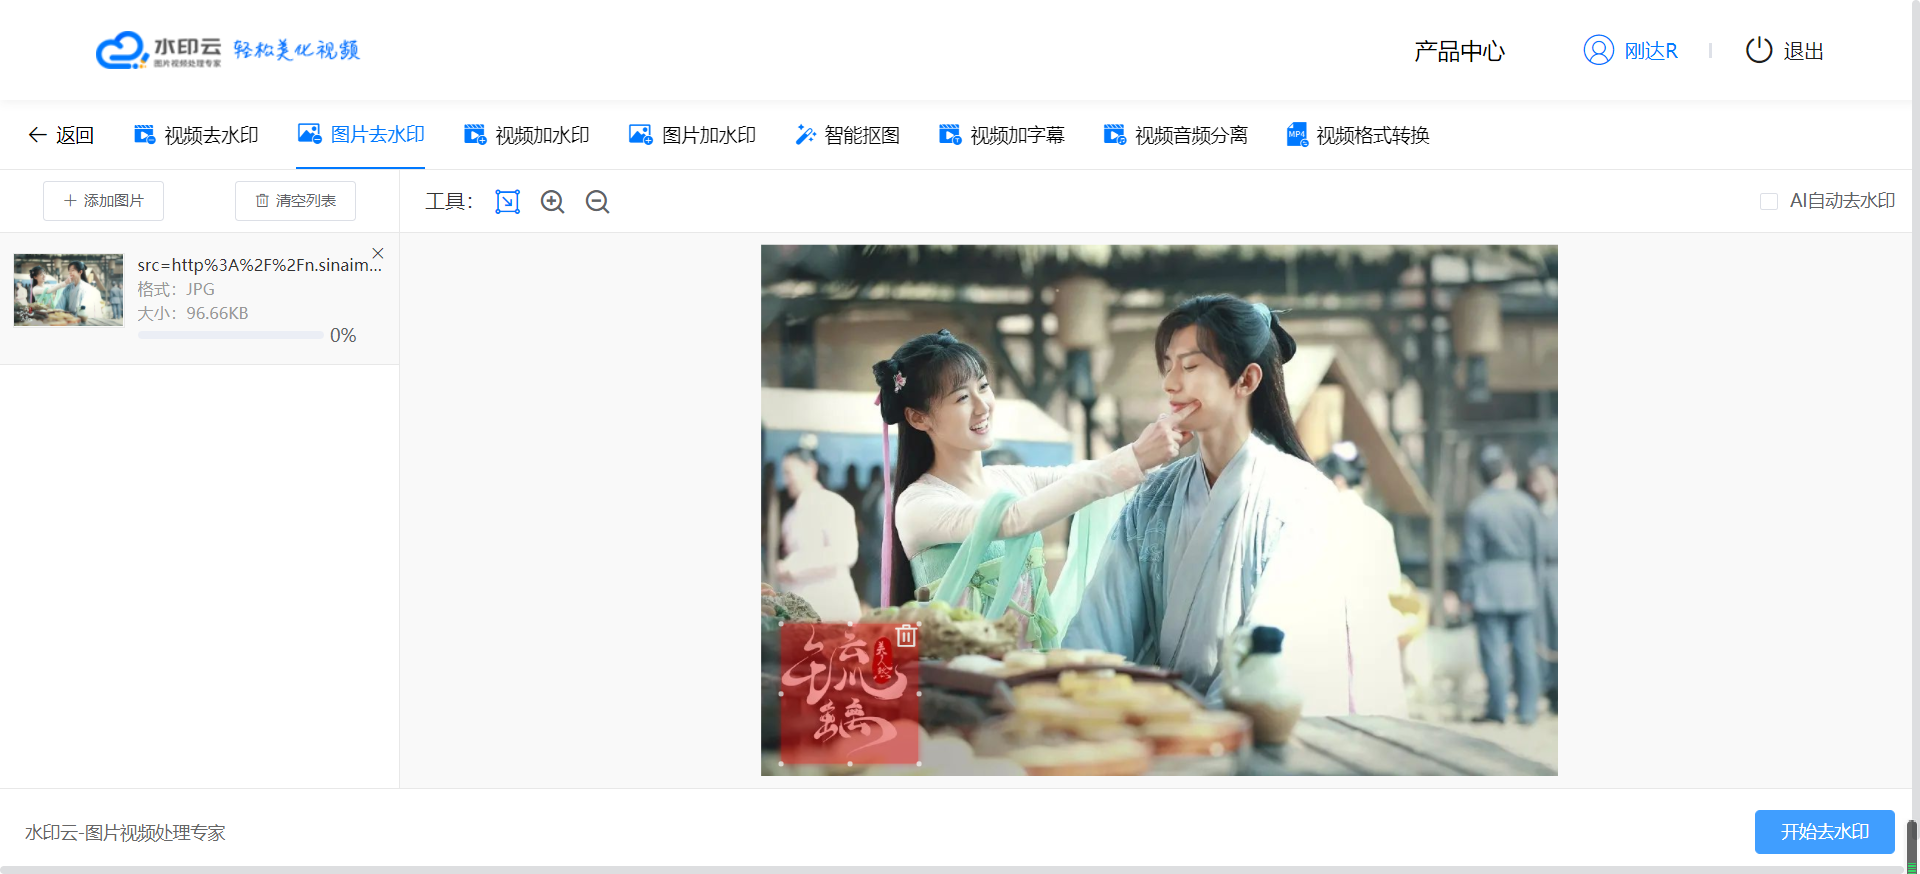This screenshot has width=1920, height=874.
Task: Click the file name src=http%3A%2F%2Fn.sinaim...
Action: click(x=260, y=265)
